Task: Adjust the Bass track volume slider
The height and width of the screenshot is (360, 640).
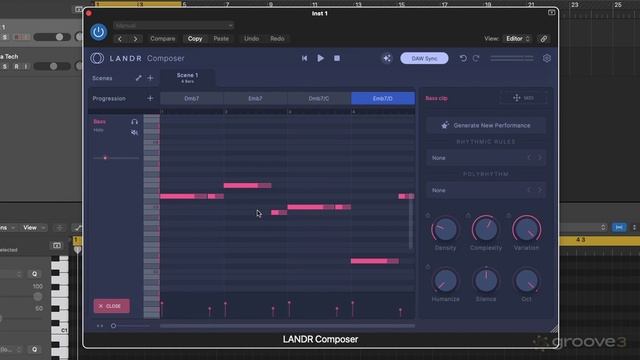Action: click(116, 158)
